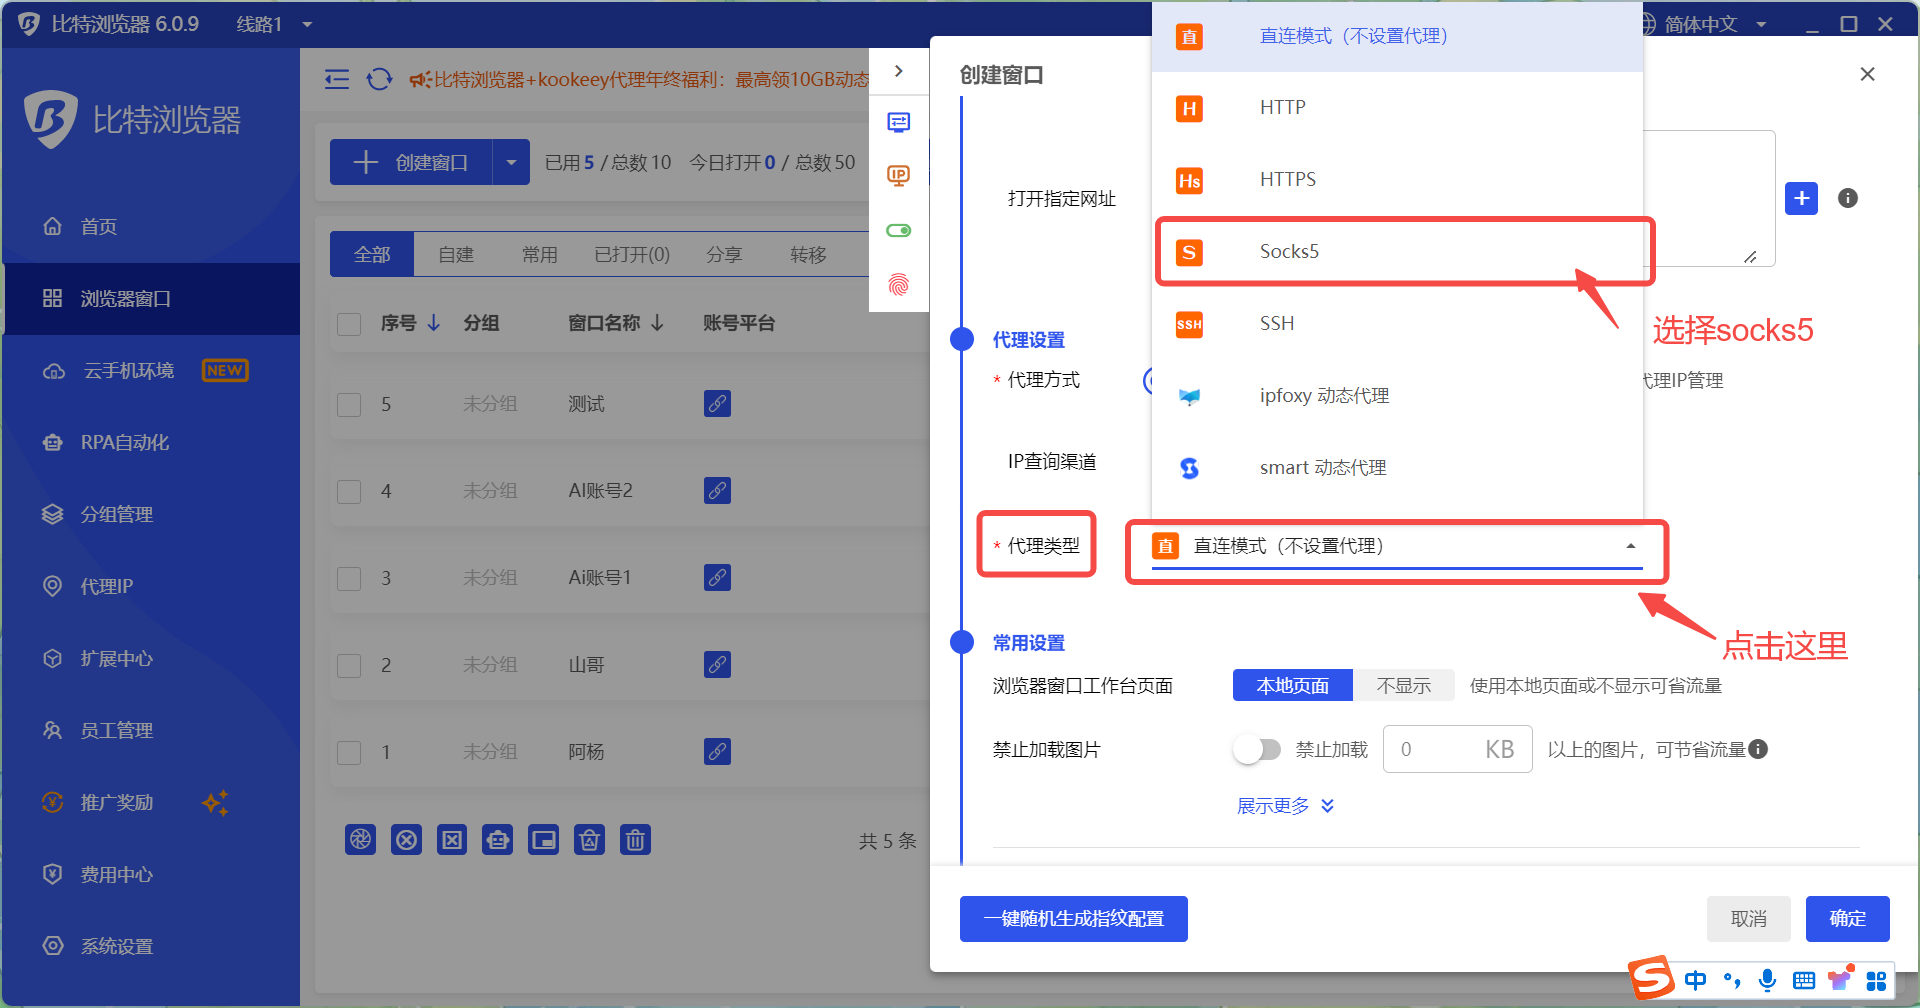Screen dimensions: 1920x1008
Task: Close the 创建窗口 dialog
Action: pyautogui.click(x=1867, y=74)
